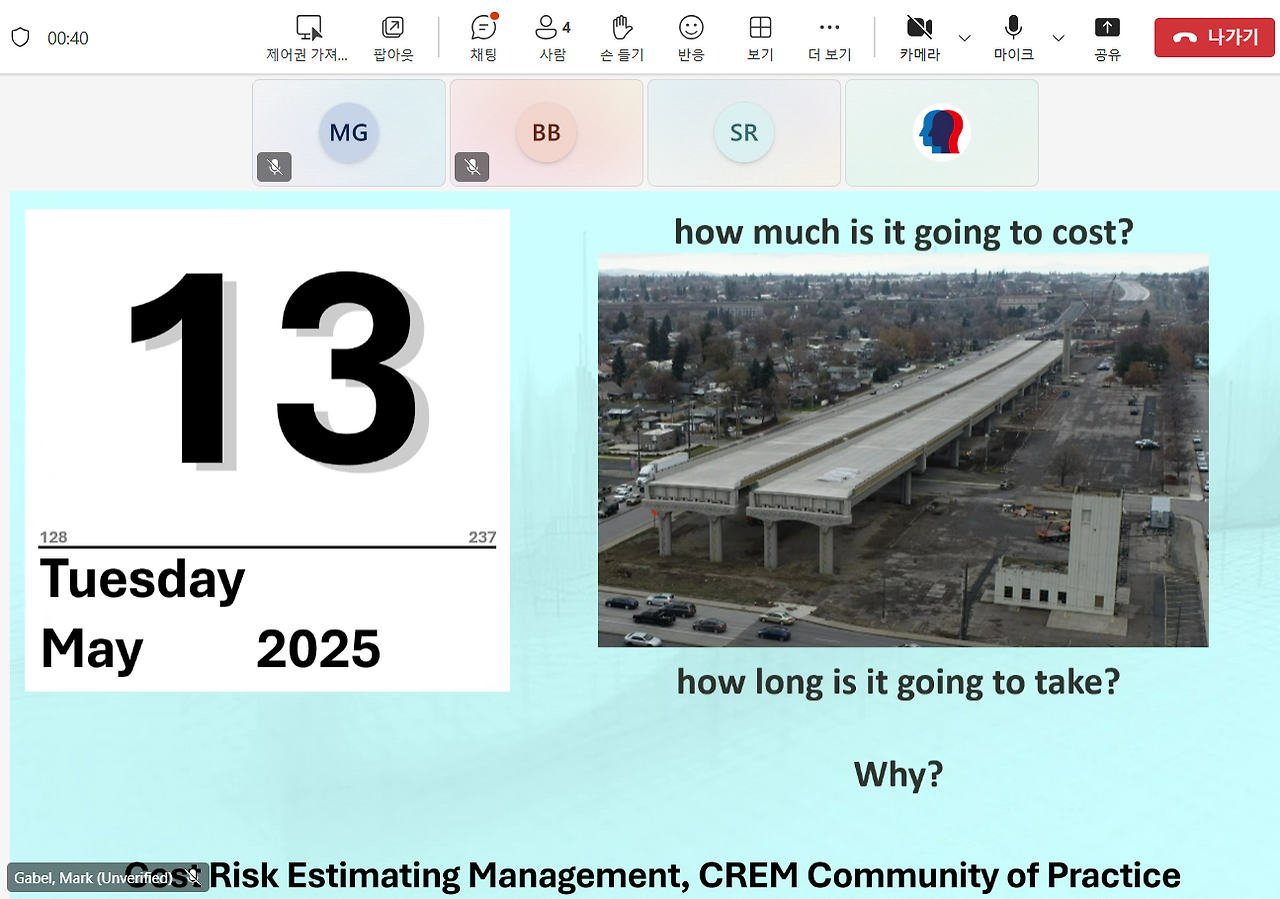Raise your hand with 손 들기

622,38
